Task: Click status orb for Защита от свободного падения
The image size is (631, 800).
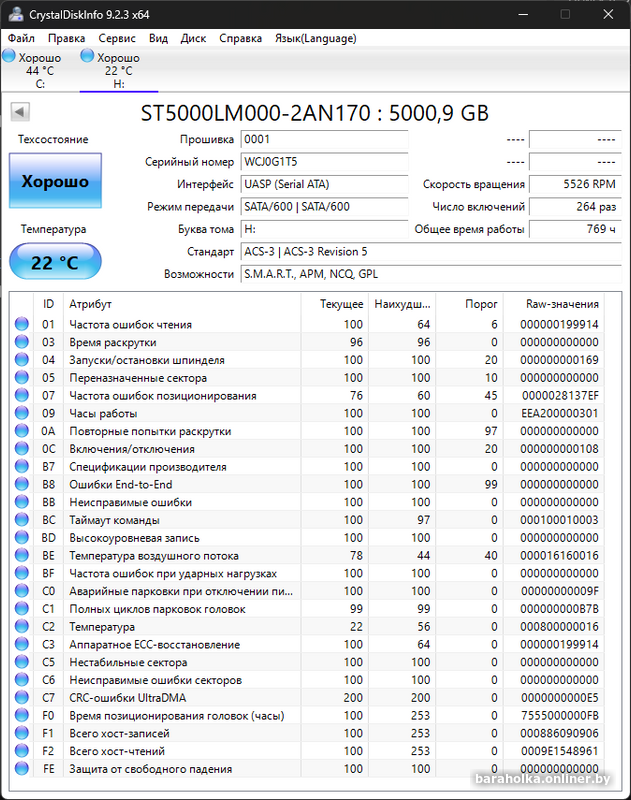Action: [x=22, y=769]
